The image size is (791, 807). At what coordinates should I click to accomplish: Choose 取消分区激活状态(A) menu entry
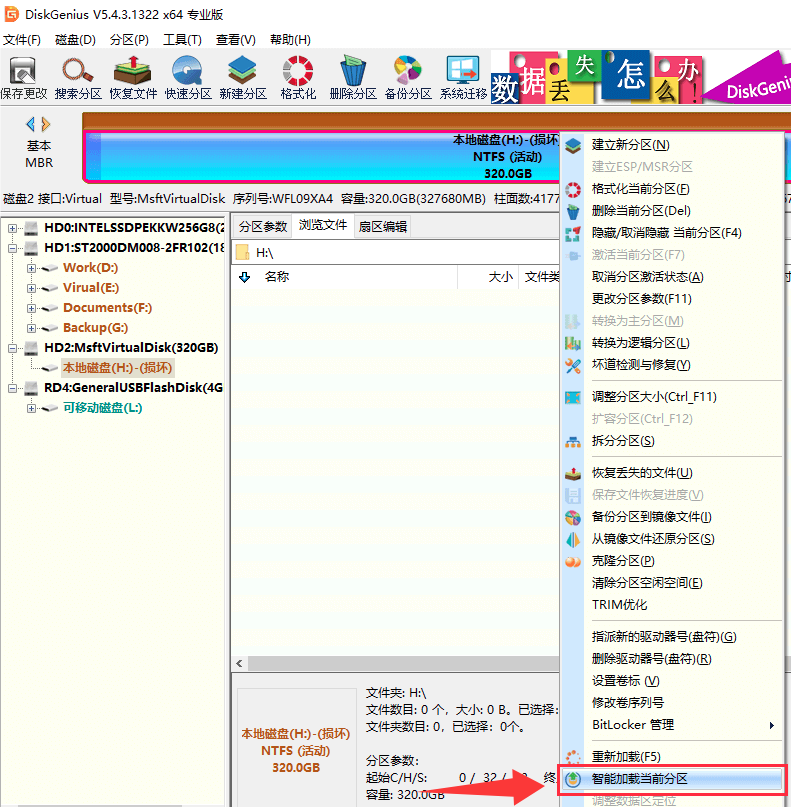coord(672,277)
